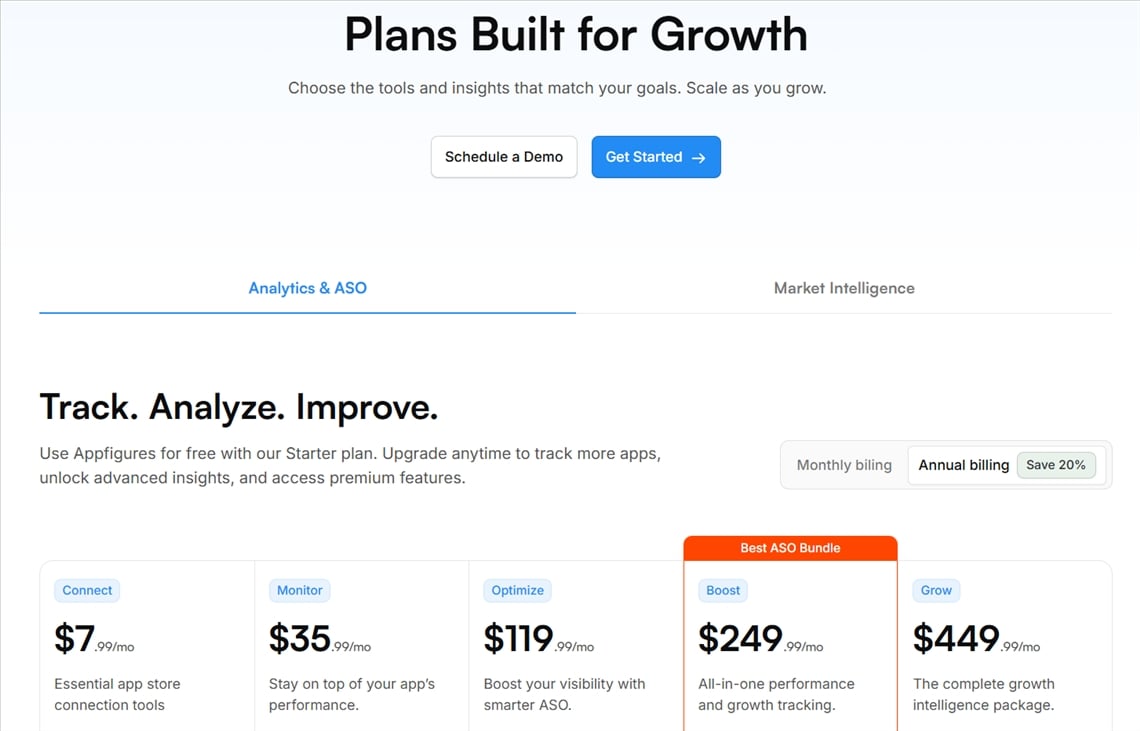Click the Save 20% badge
The image size is (1140, 731).
[1056, 465]
